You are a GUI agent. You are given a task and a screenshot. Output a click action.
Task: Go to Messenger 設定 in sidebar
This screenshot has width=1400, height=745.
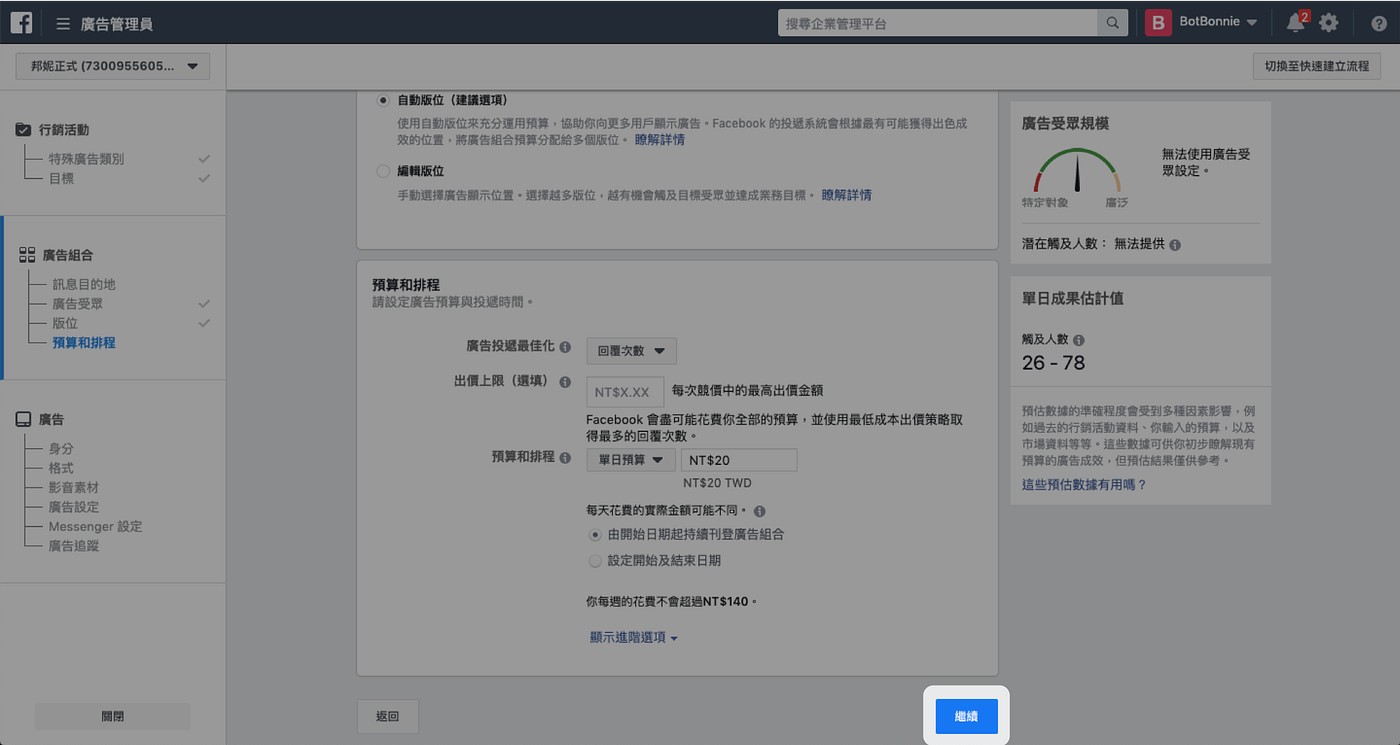[x=96, y=526]
